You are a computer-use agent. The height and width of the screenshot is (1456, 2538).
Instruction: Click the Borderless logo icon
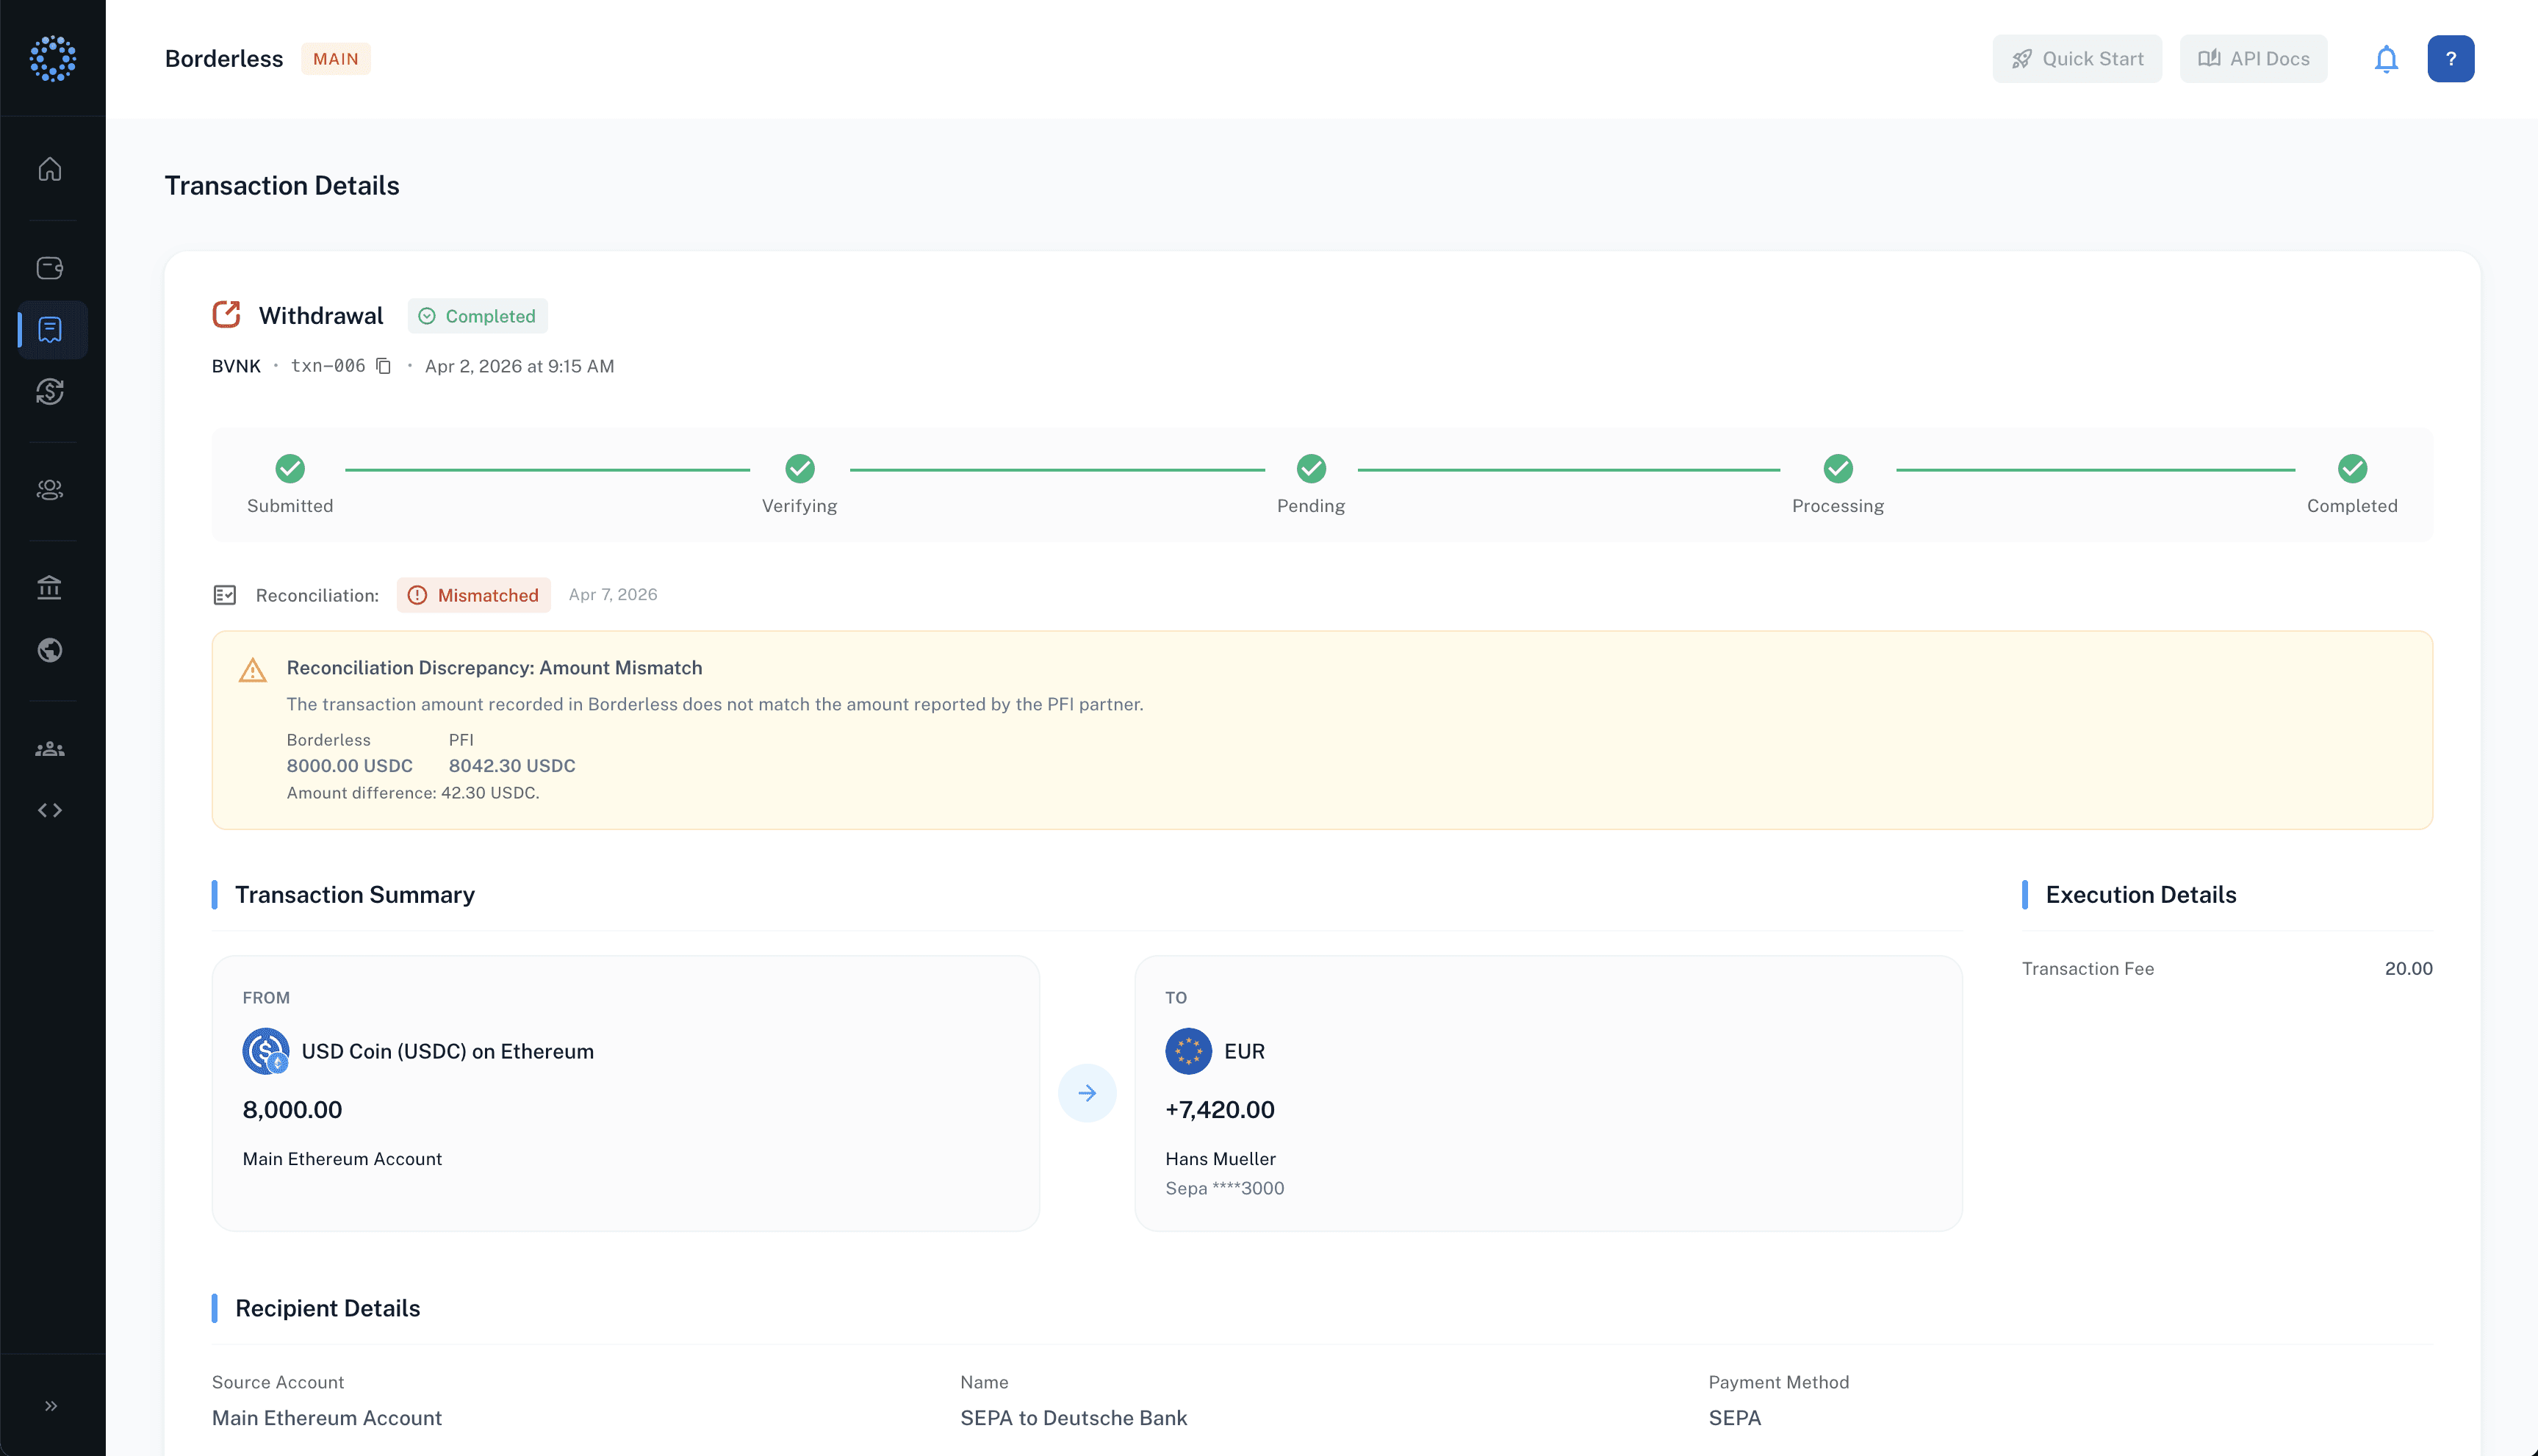(x=53, y=59)
